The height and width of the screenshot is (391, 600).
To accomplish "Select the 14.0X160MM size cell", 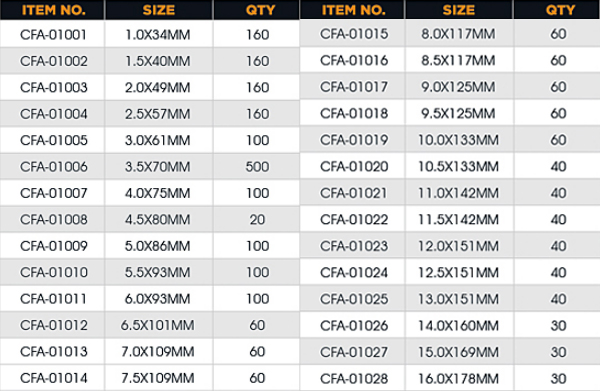I will (458, 326).
